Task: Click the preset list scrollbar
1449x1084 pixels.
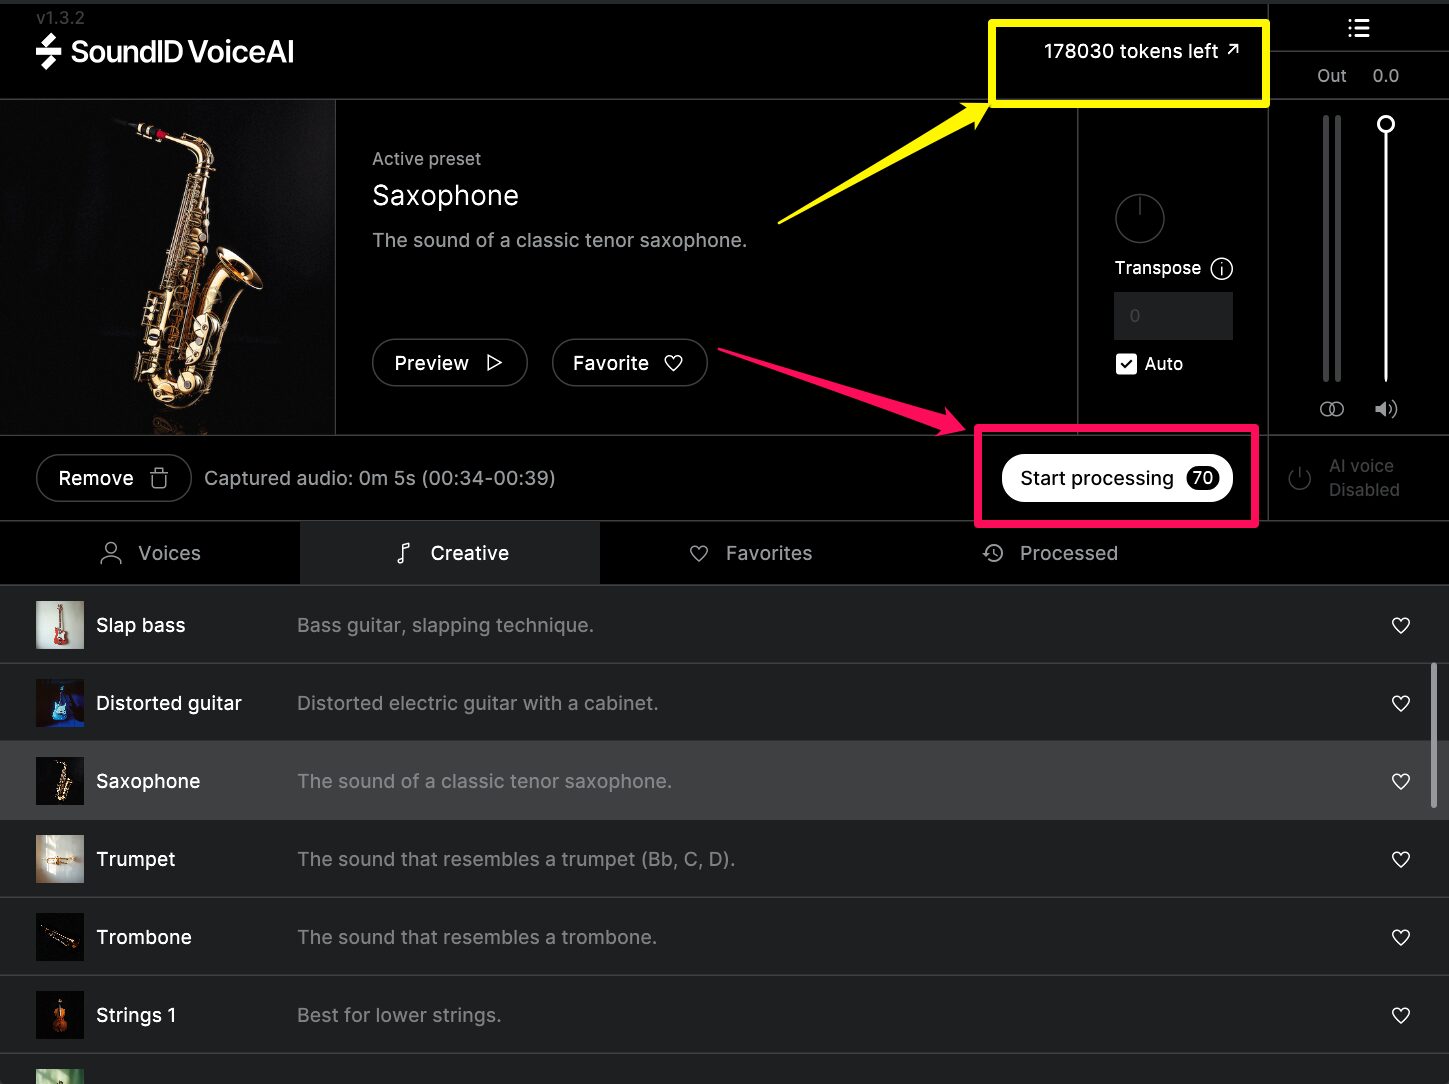Action: click(1433, 735)
